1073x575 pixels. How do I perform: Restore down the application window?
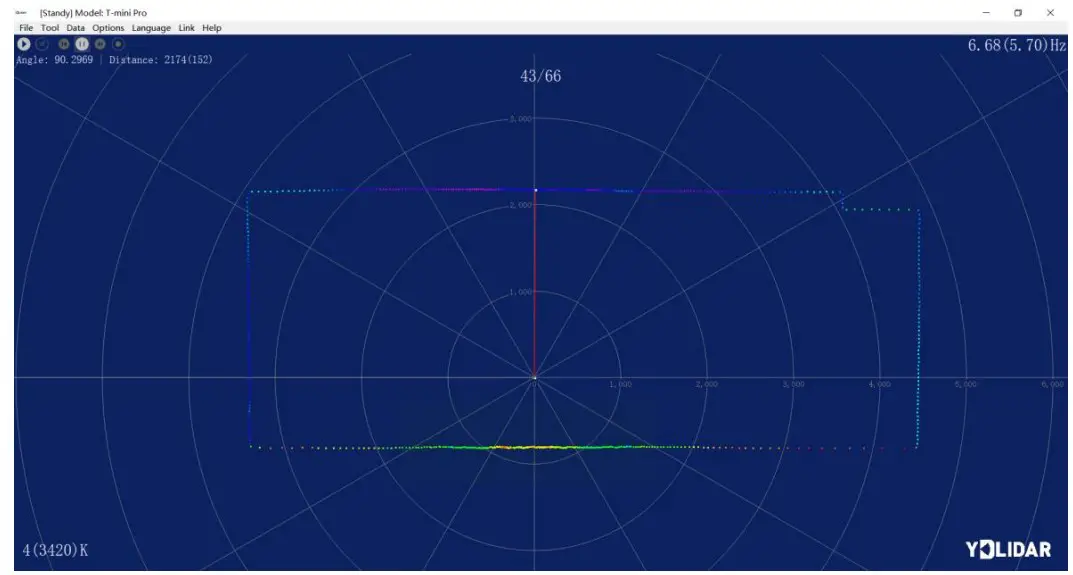coord(1018,12)
